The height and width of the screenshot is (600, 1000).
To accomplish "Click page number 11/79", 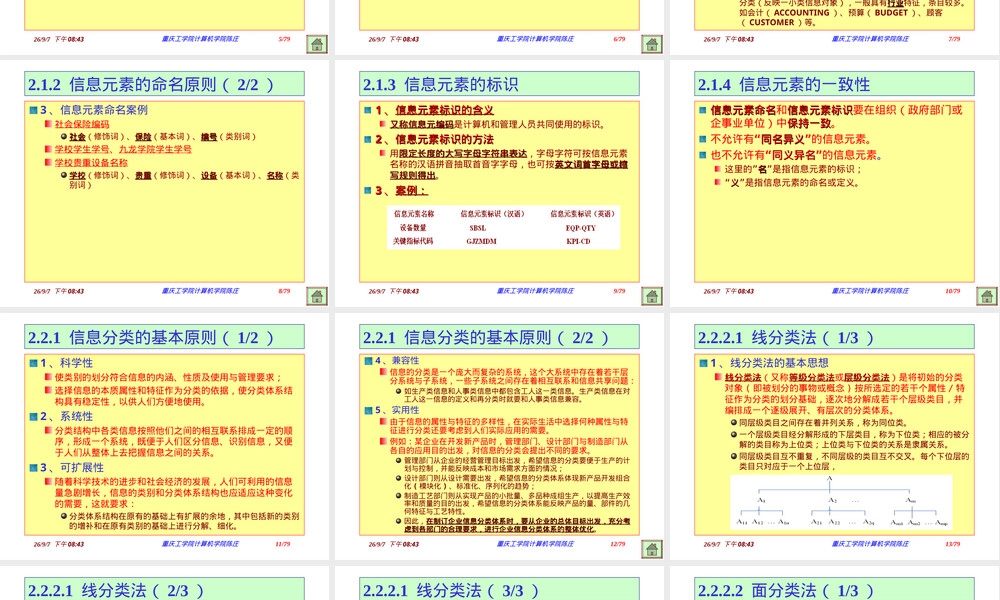I will coord(283,544).
